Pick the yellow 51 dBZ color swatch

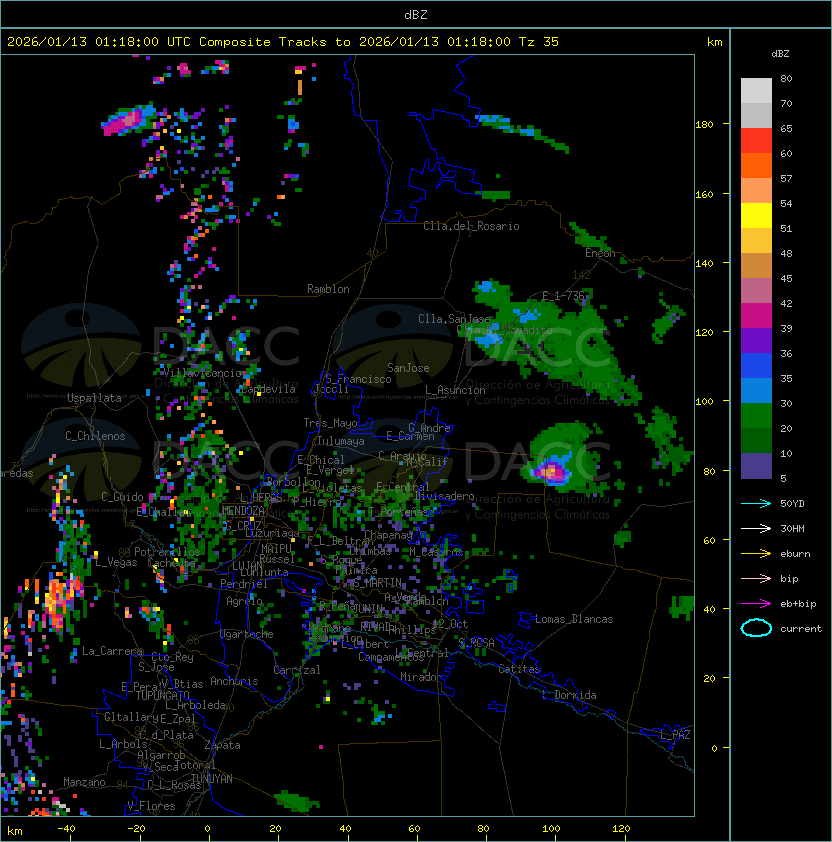(x=756, y=215)
